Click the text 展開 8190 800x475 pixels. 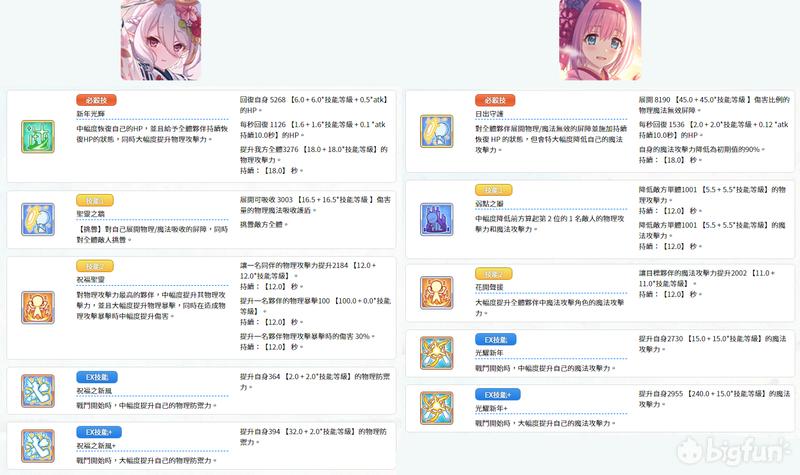click(x=655, y=99)
